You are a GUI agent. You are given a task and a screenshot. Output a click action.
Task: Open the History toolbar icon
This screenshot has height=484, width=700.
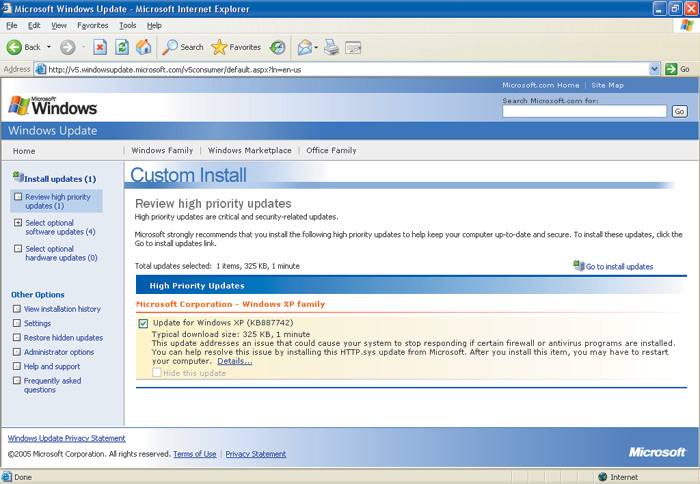click(x=278, y=47)
